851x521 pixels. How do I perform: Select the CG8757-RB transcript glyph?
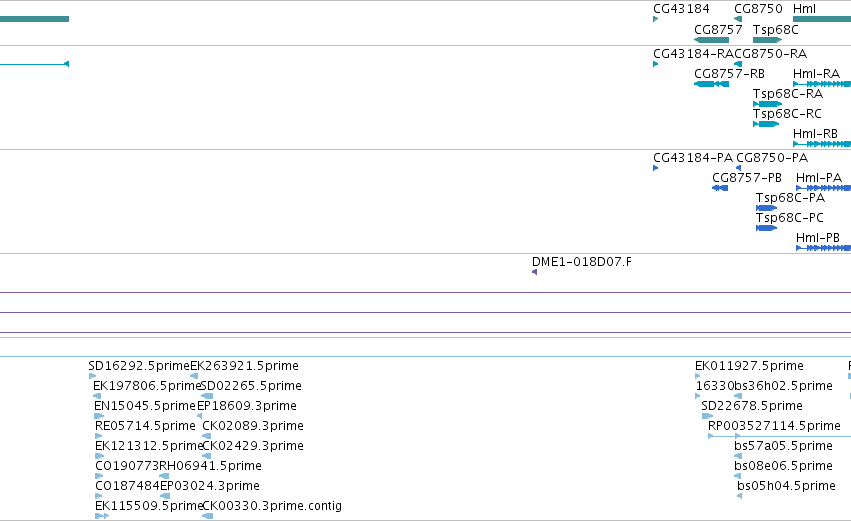point(712,84)
